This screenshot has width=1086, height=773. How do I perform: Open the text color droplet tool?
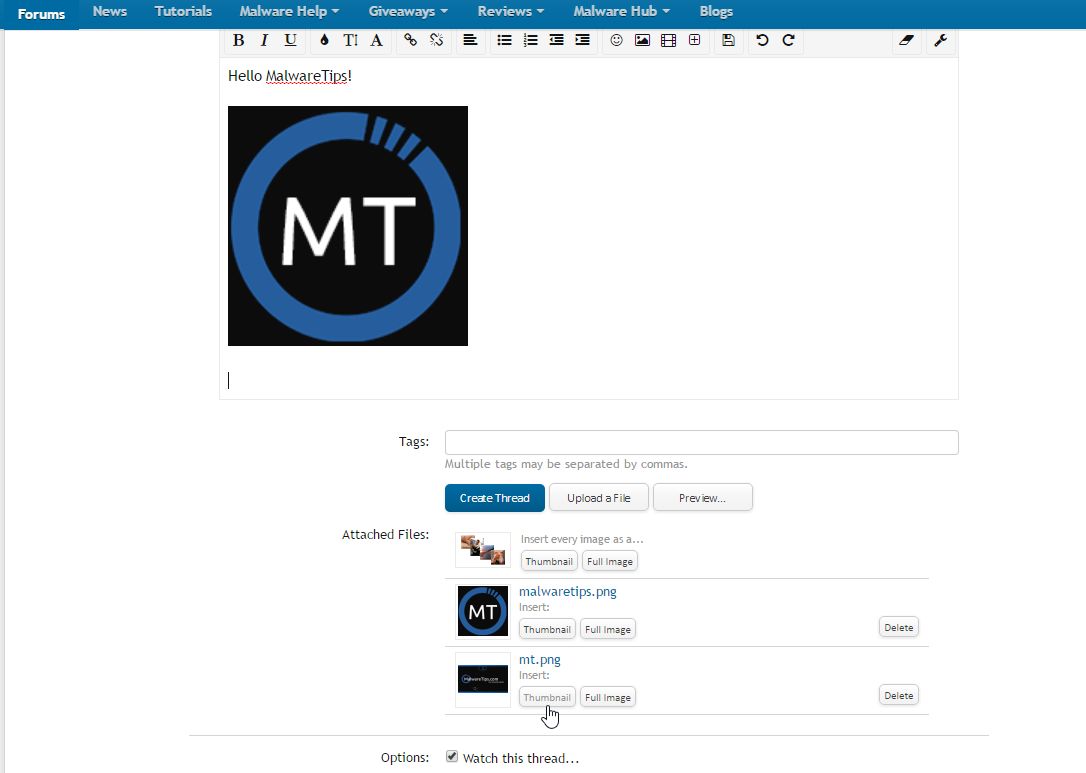click(x=324, y=40)
